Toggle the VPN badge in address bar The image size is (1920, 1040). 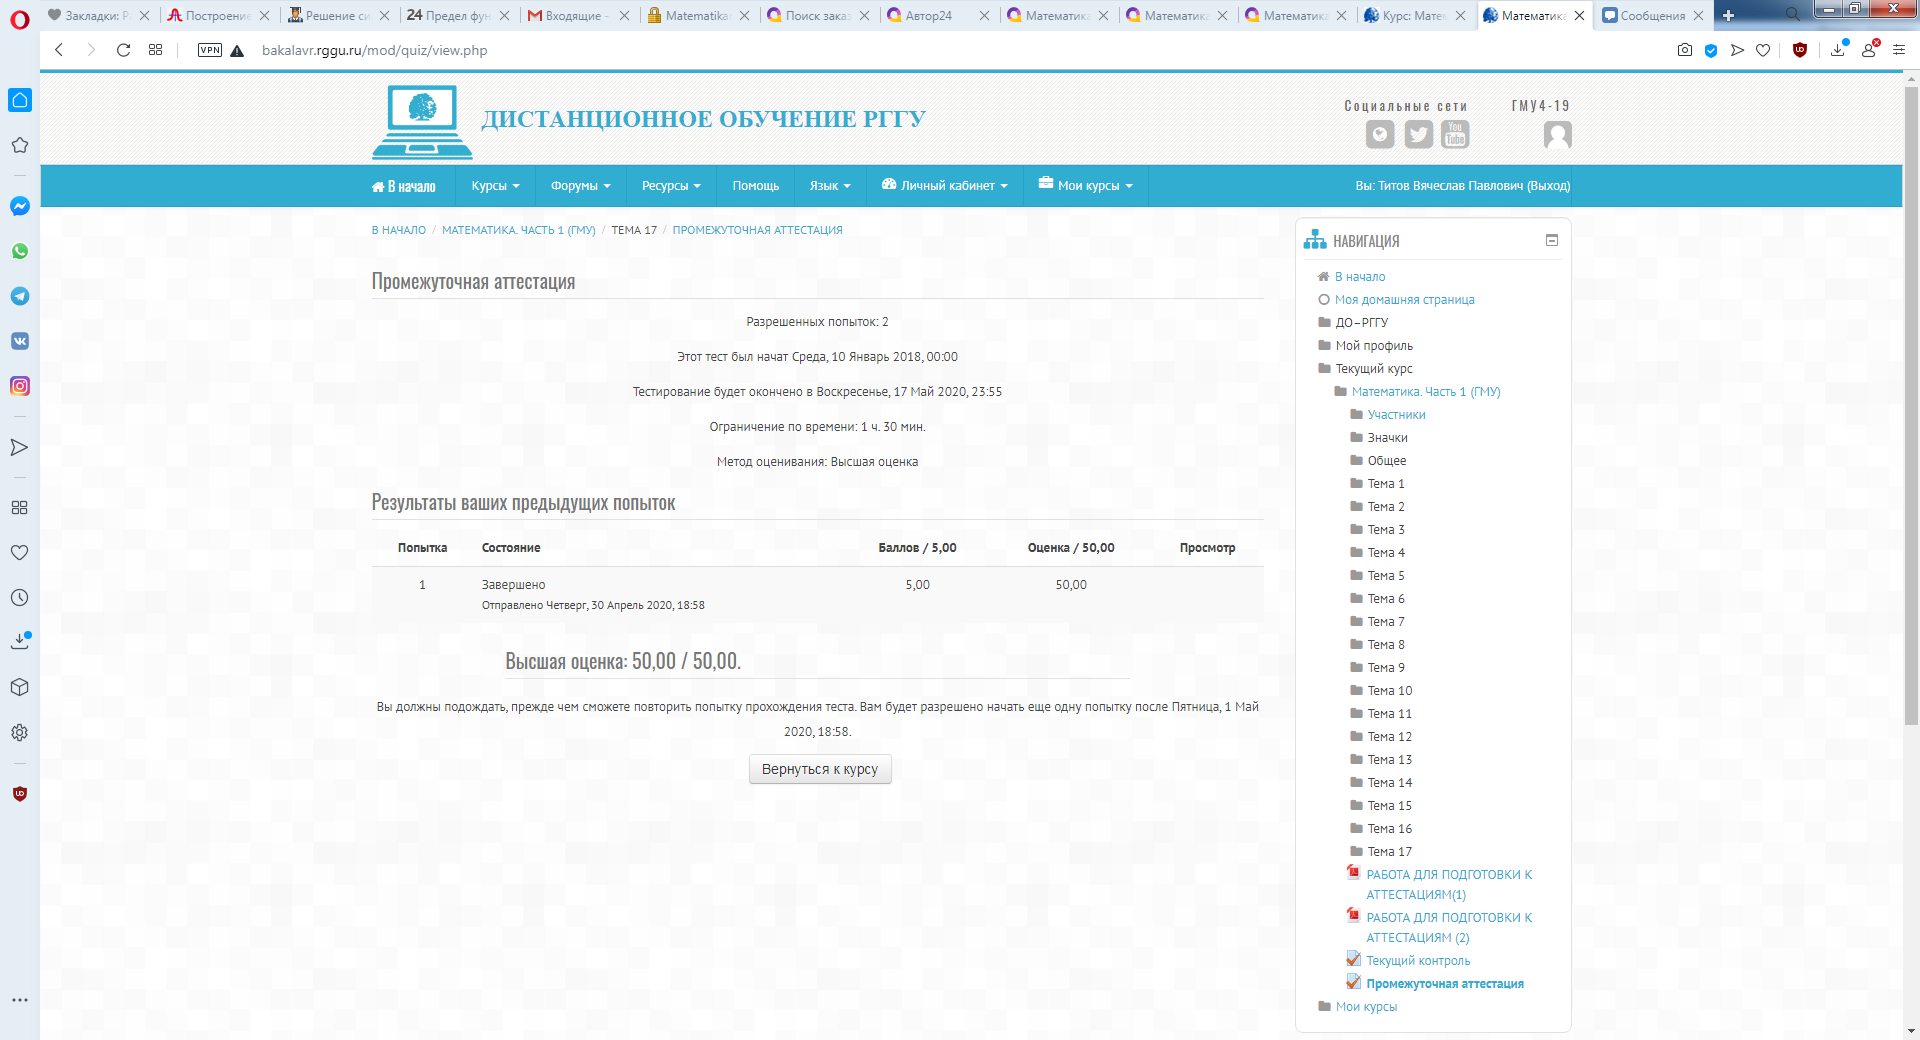[x=210, y=50]
